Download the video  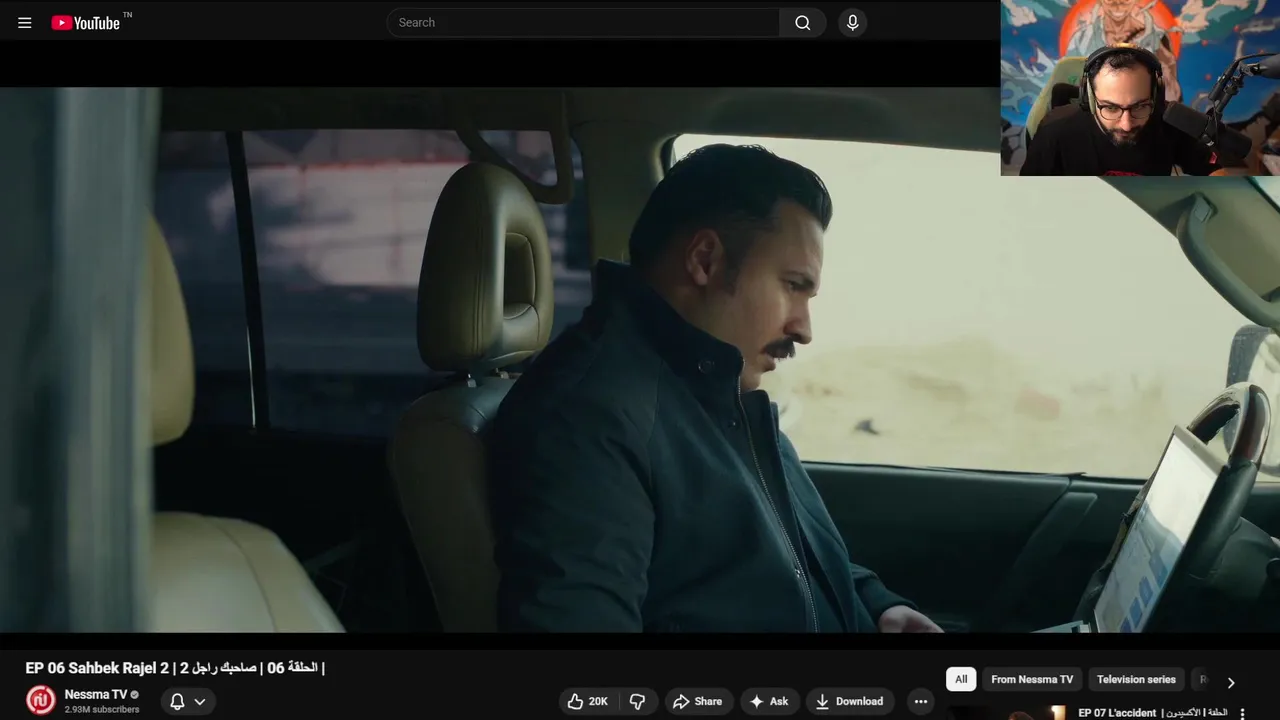(x=850, y=701)
